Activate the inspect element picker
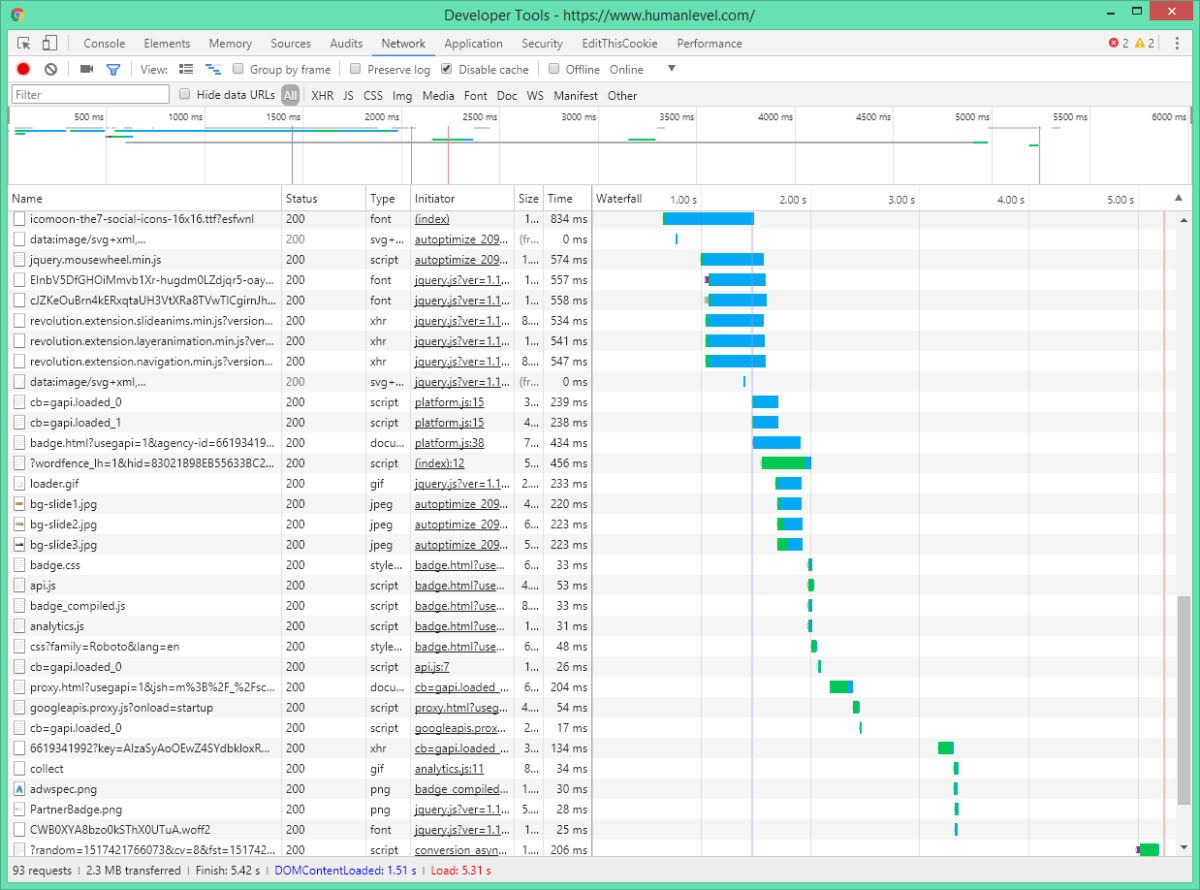Viewport: 1200px width, 890px height. click(x=24, y=43)
